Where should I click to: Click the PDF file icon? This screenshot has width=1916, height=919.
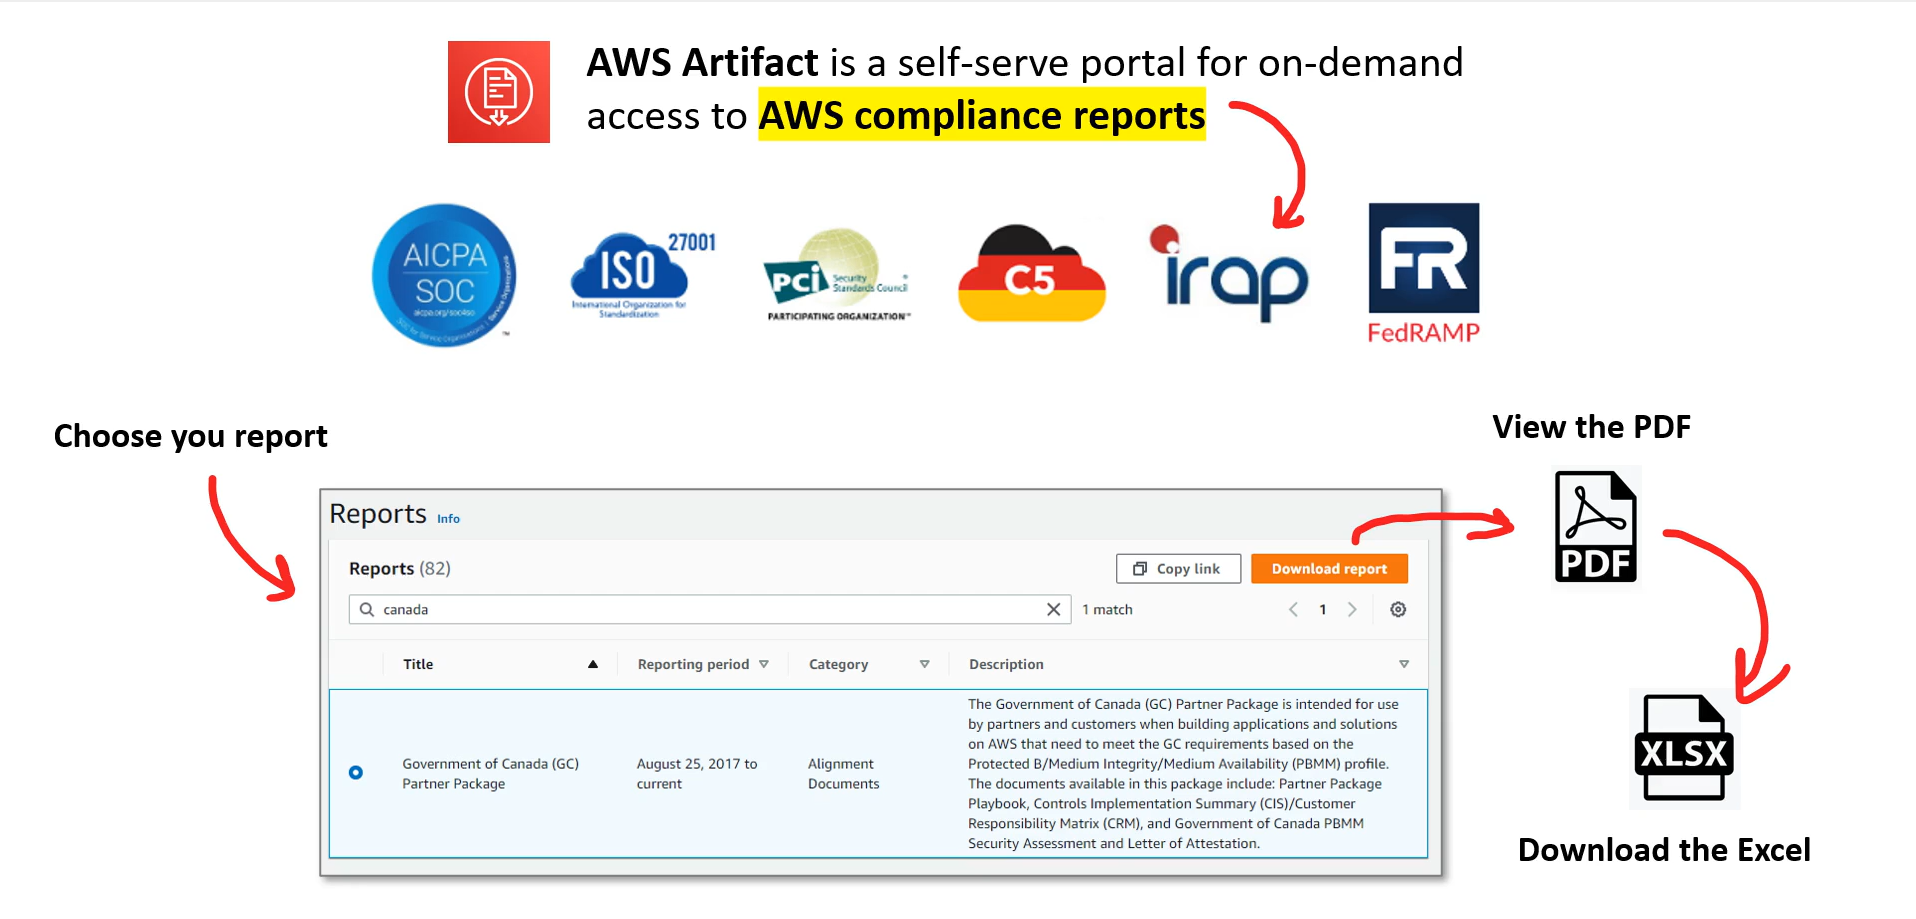(1595, 527)
